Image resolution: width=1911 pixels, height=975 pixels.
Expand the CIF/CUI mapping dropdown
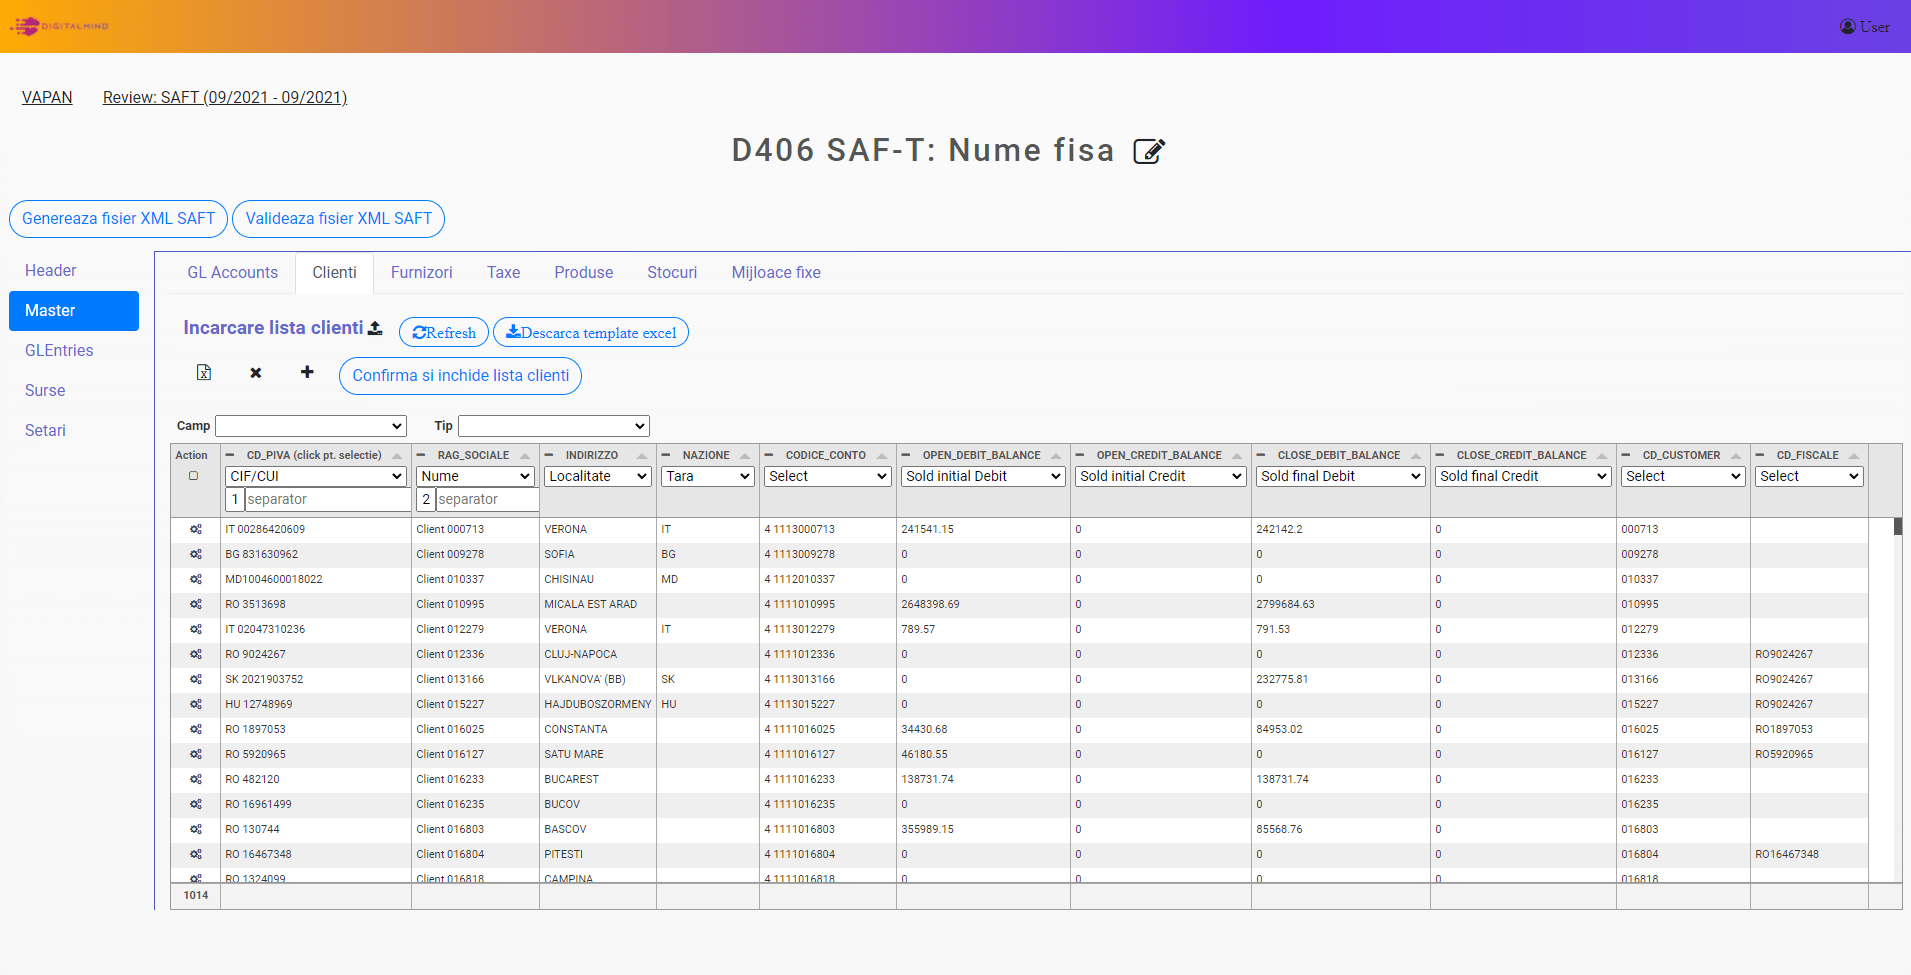[x=316, y=477]
